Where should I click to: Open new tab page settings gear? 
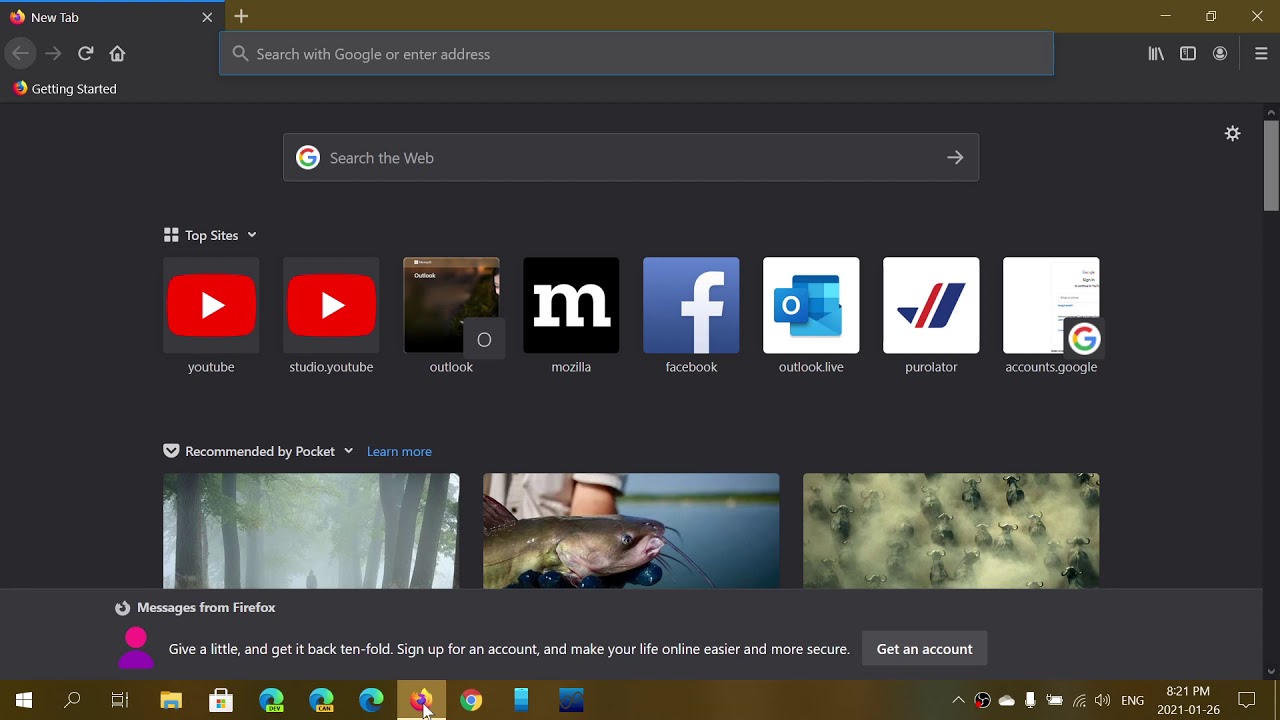[1233, 133]
